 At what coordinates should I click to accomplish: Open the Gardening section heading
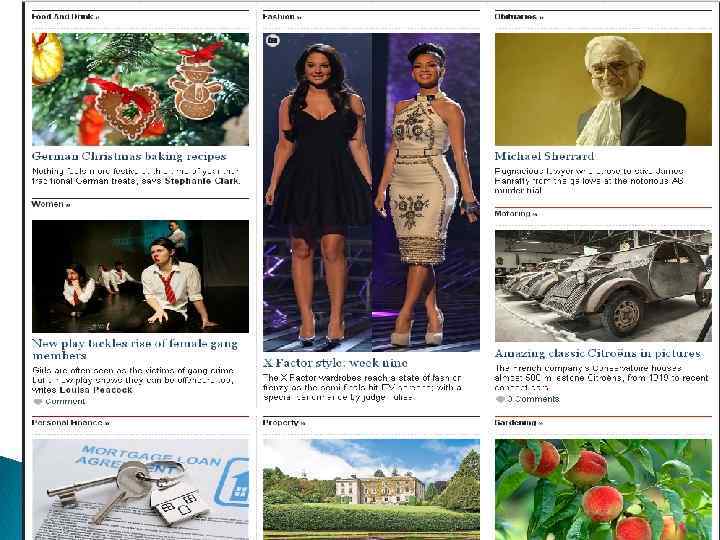pyautogui.click(x=518, y=422)
